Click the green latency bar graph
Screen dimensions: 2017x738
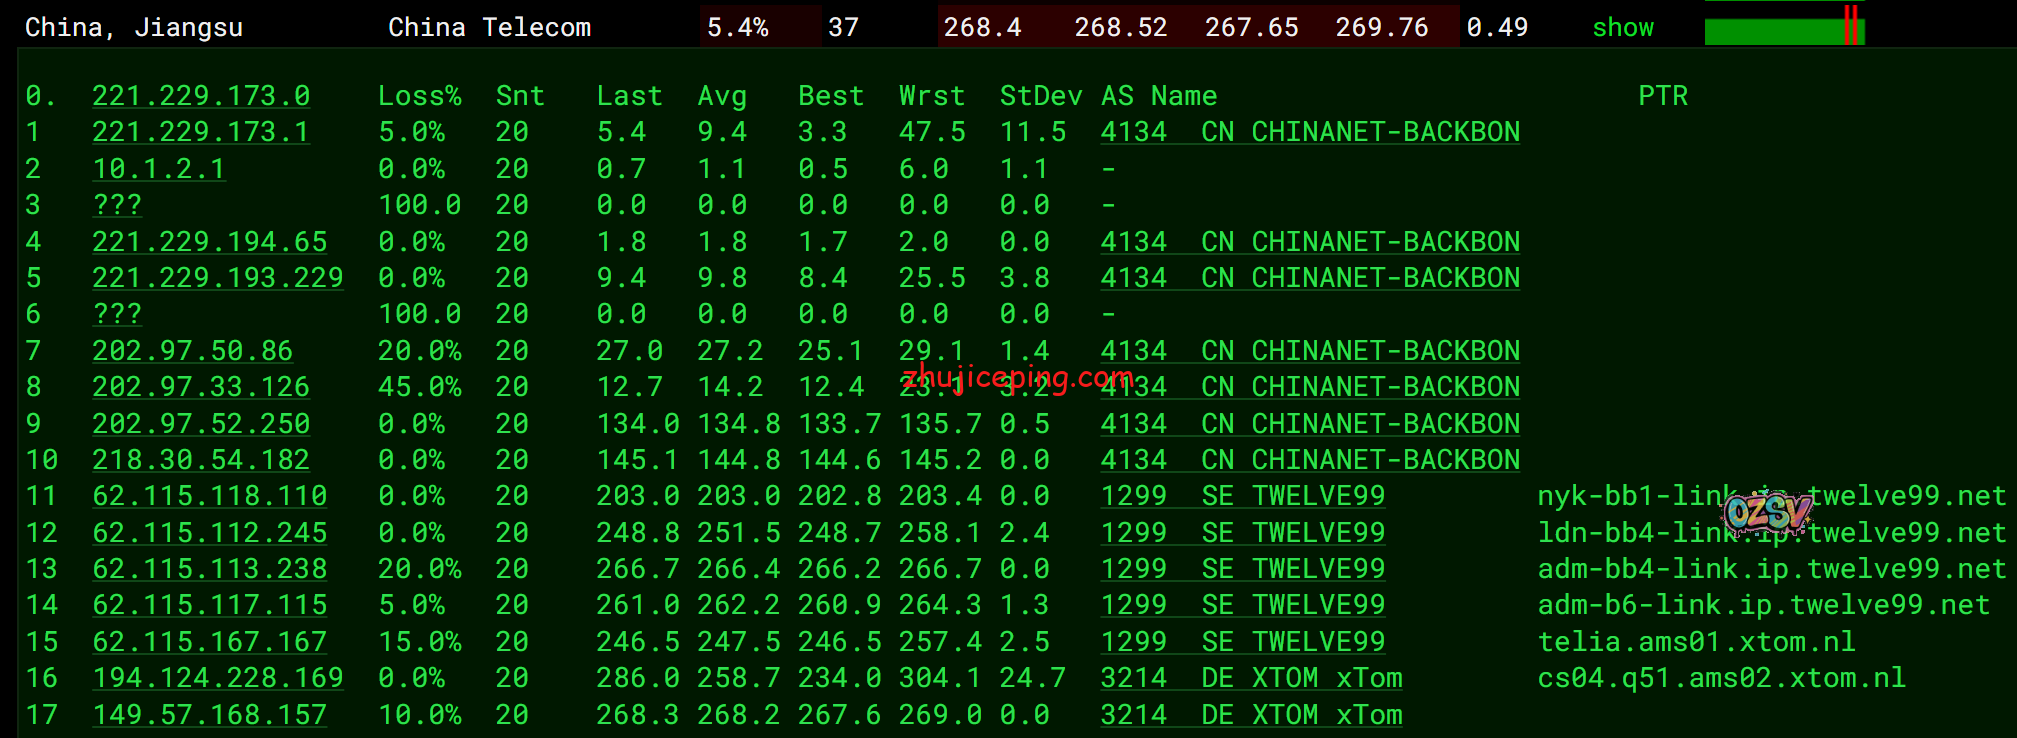tap(1783, 30)
